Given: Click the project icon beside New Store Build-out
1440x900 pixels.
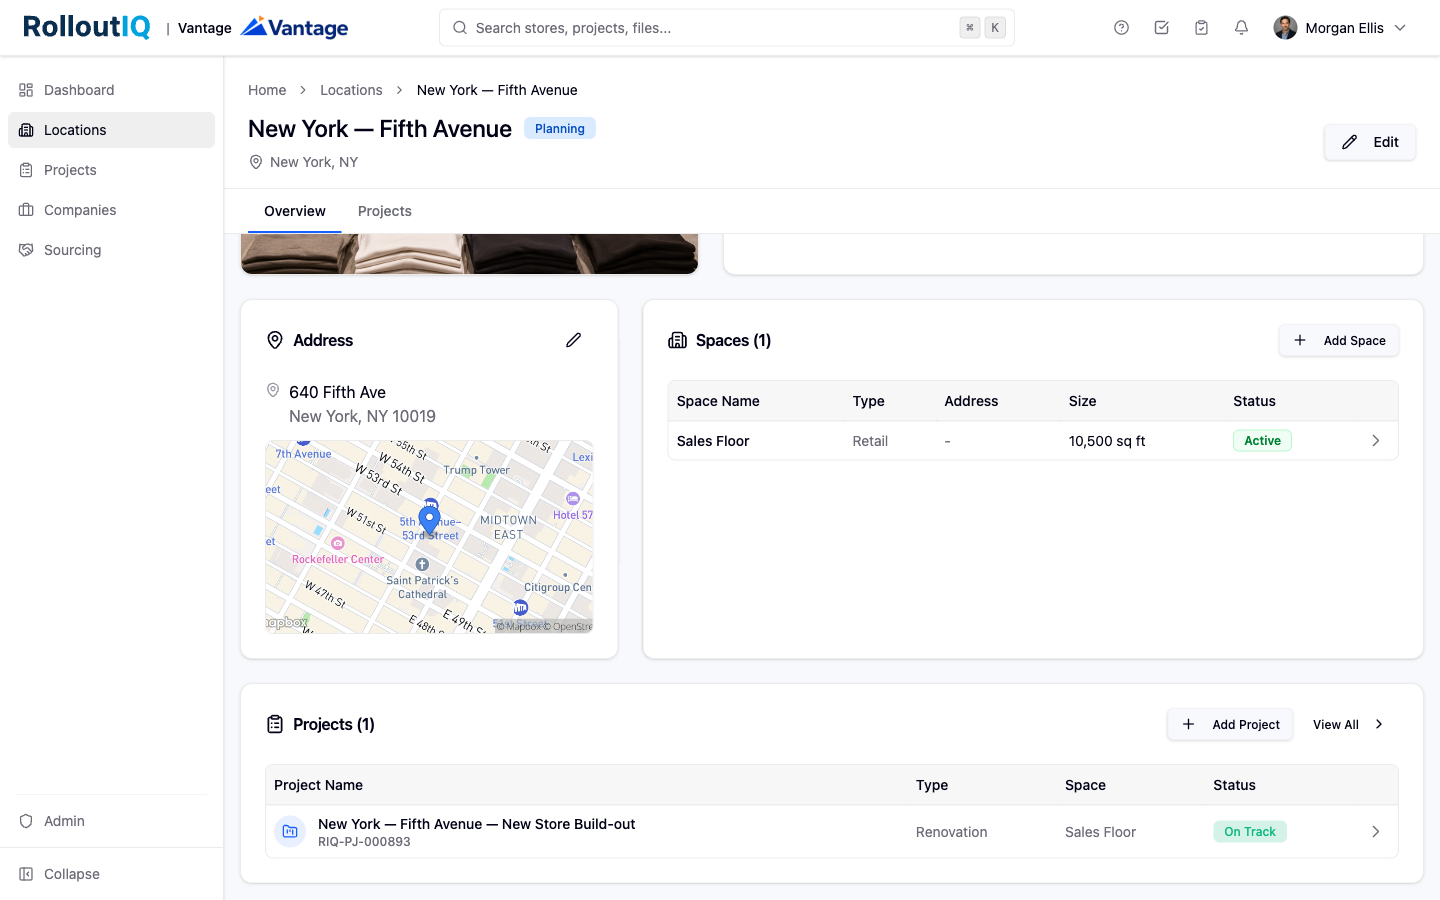Looking at the screenshot, I should coord(290,831).
